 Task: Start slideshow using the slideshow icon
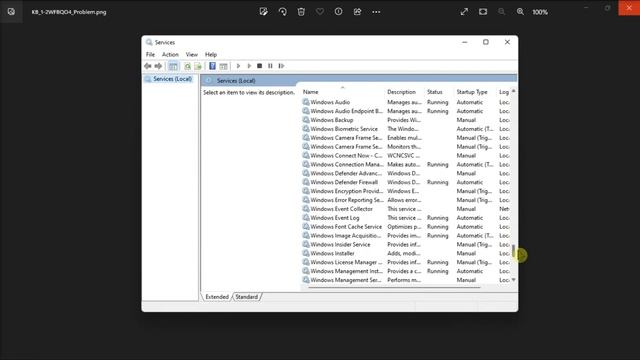483,12
